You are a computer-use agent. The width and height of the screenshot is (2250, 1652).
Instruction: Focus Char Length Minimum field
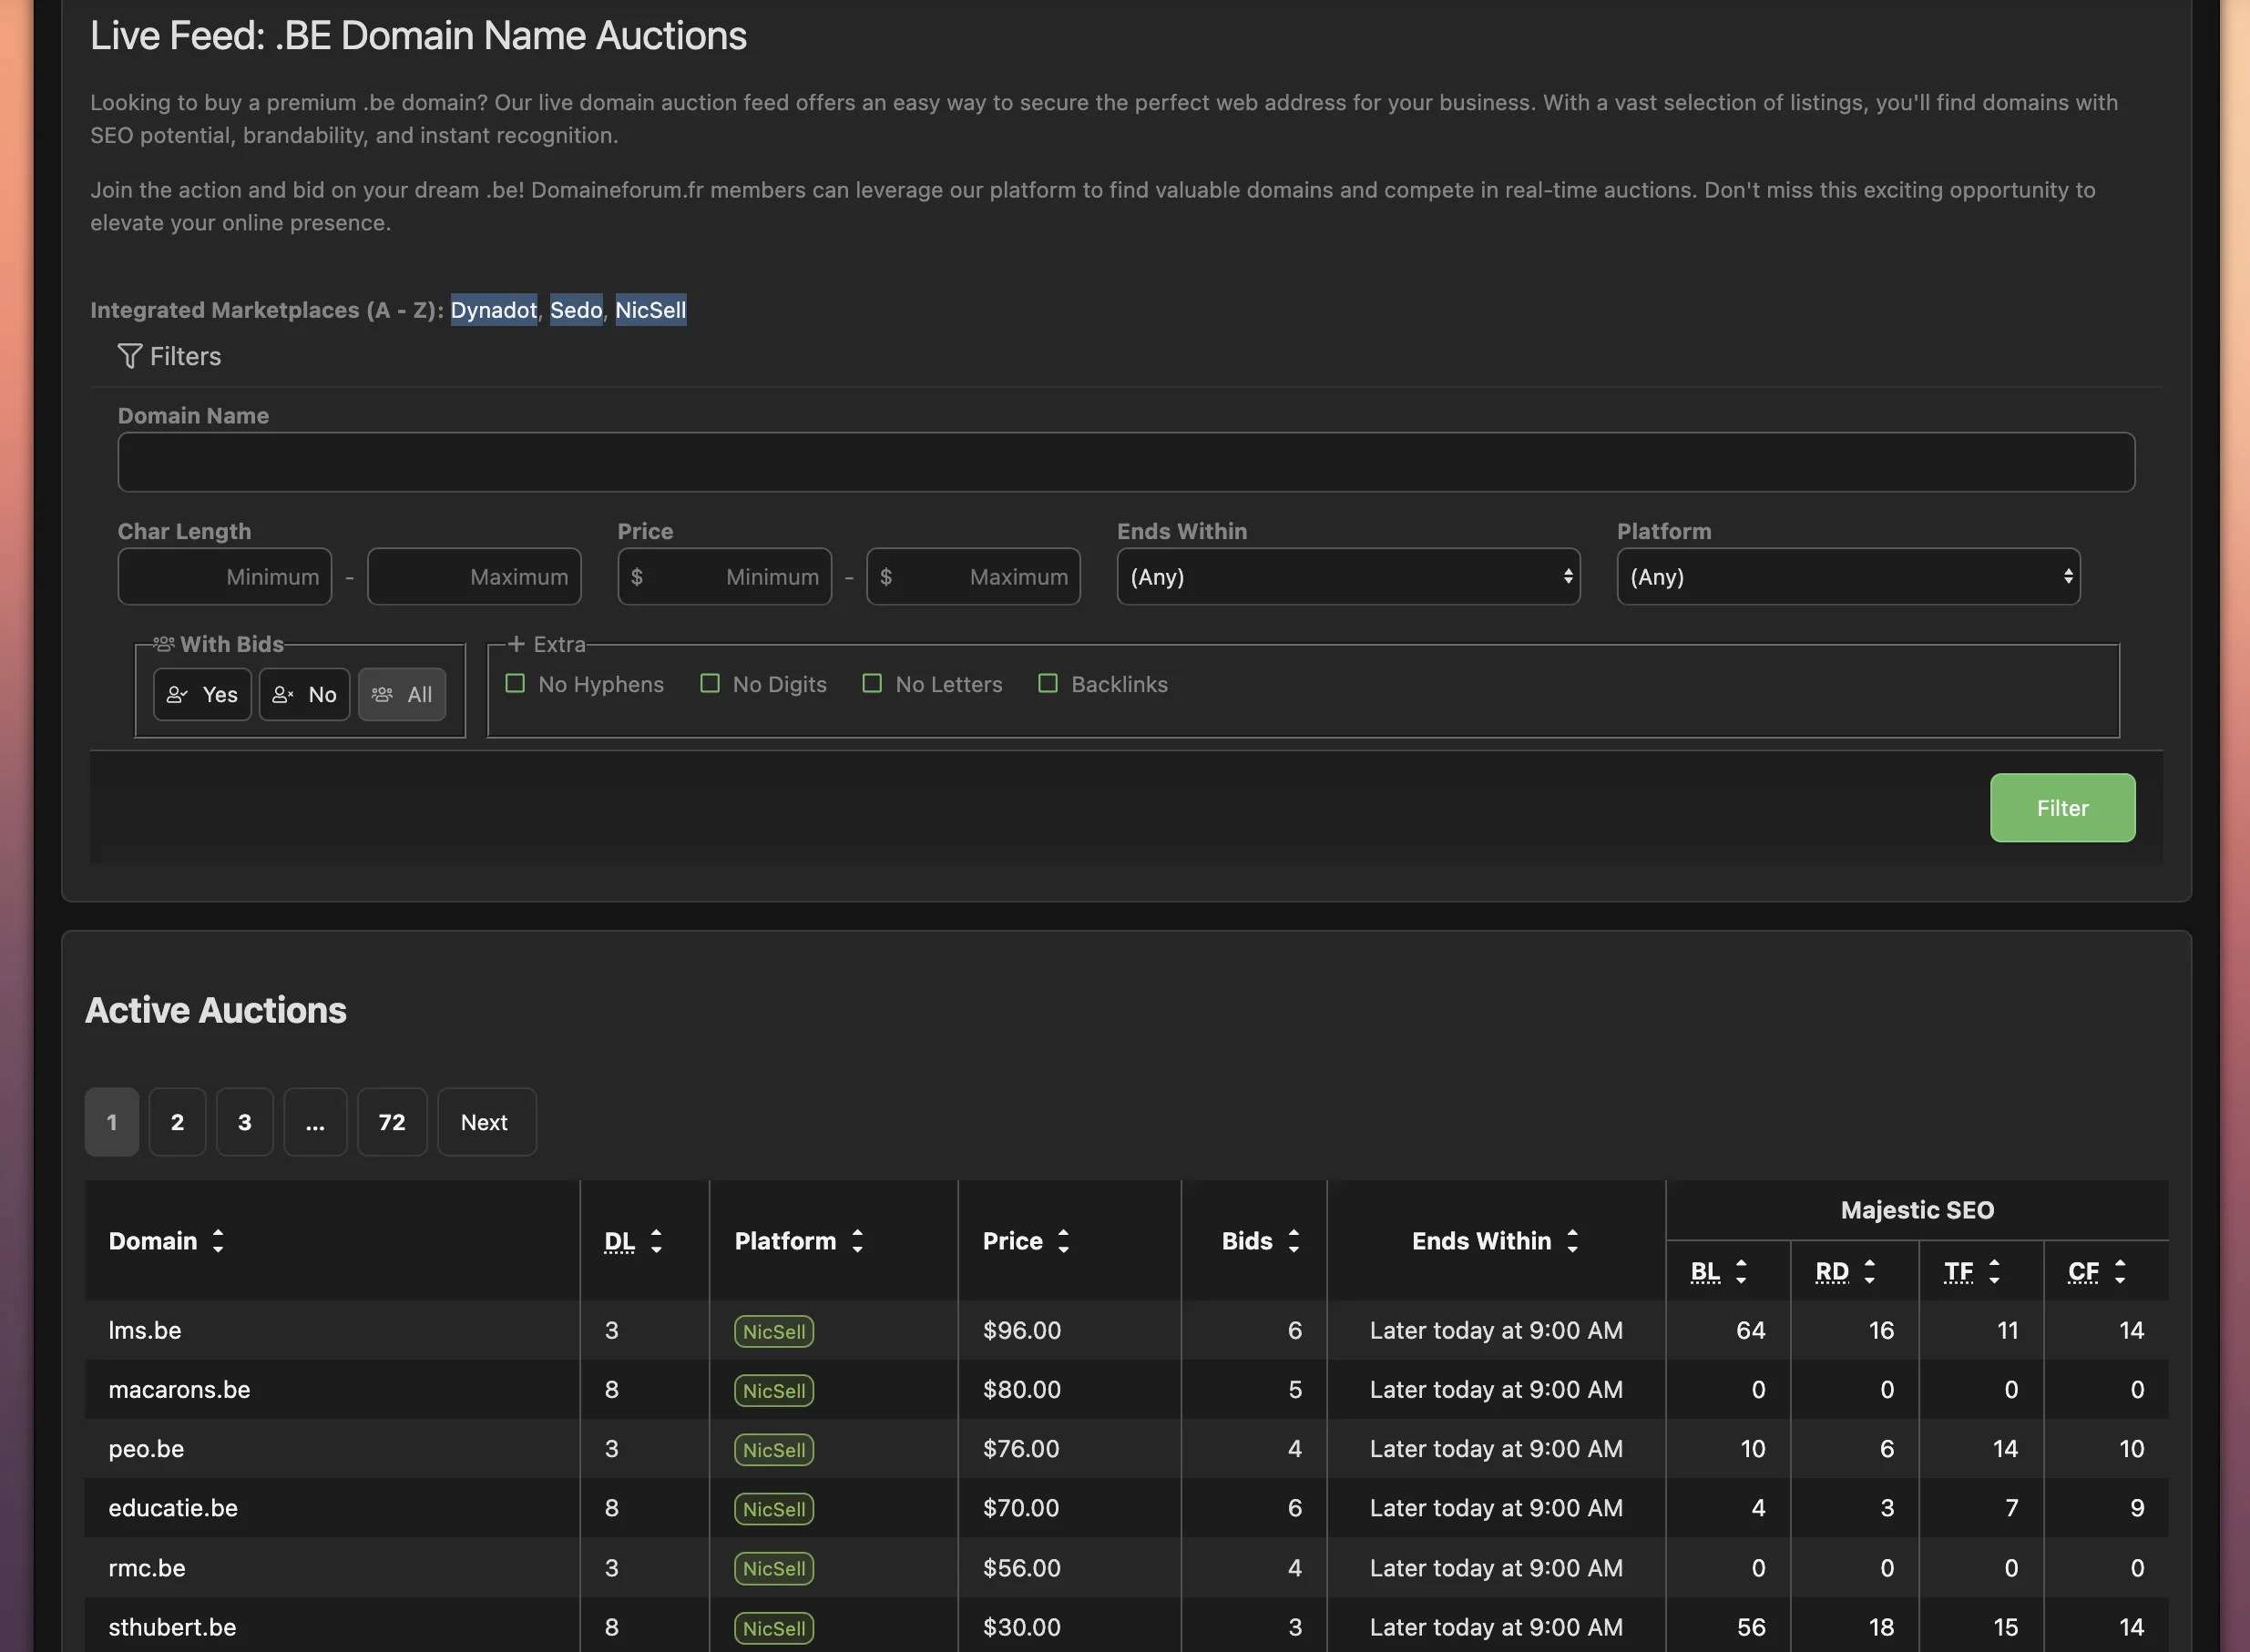pyautogui.click(x=225, y=576)
